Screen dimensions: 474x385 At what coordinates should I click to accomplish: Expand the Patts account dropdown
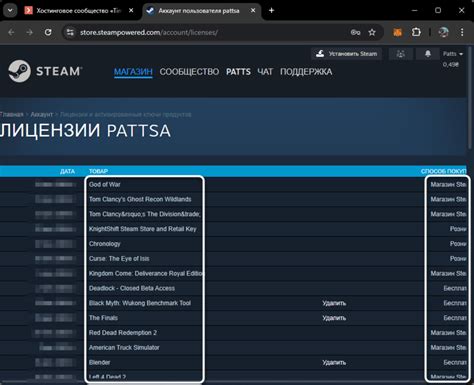click(453, 54)
